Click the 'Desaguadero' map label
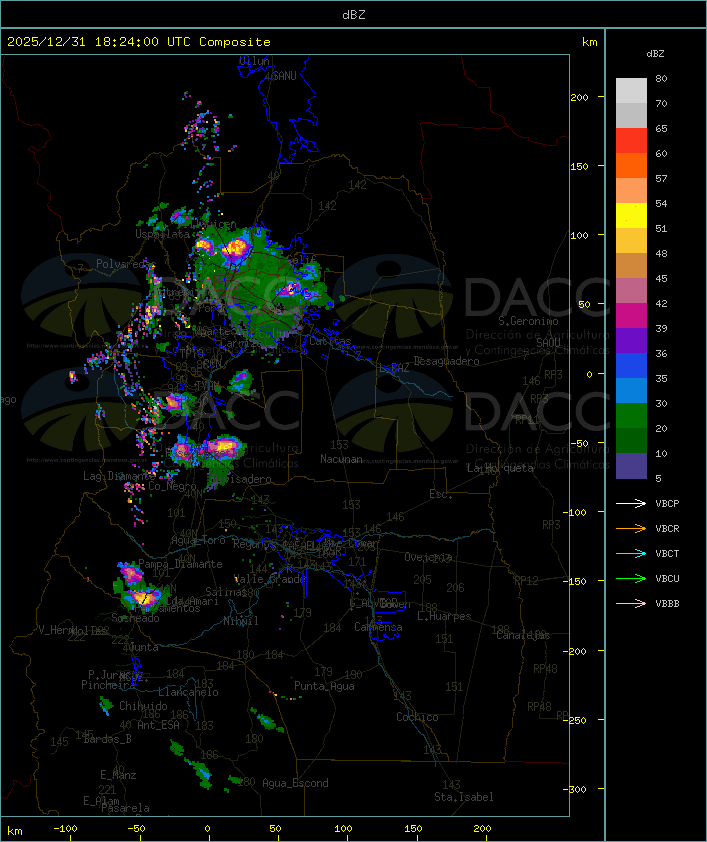 (x=446, y=361)
